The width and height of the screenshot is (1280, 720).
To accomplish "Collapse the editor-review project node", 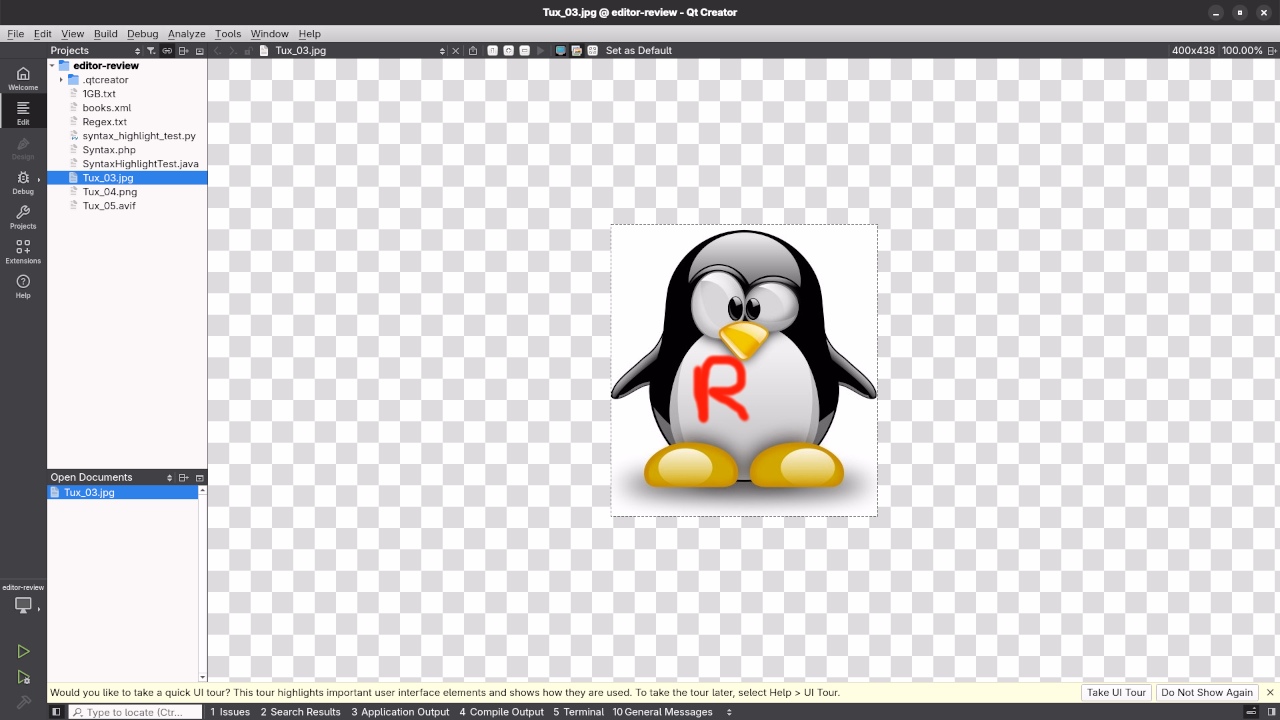I will (52, 66).
